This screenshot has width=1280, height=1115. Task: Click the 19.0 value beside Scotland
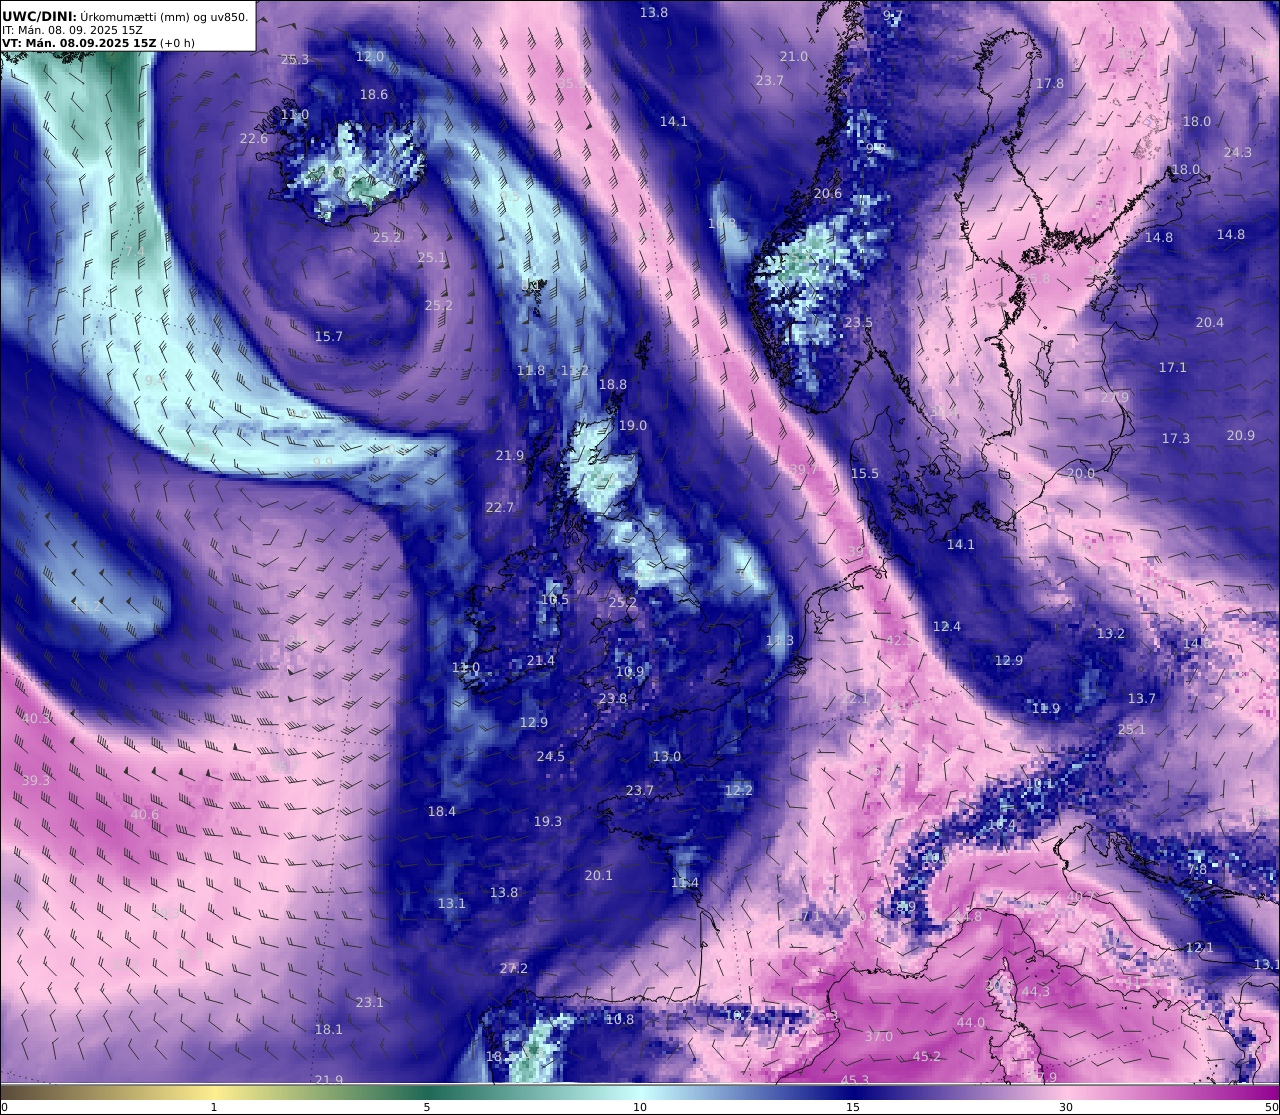click(633, 426)
